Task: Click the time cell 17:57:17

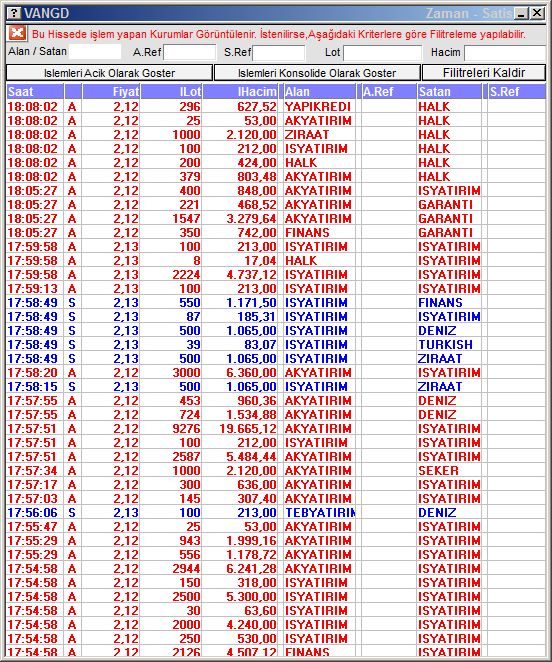Action: [x=35, y=485]
